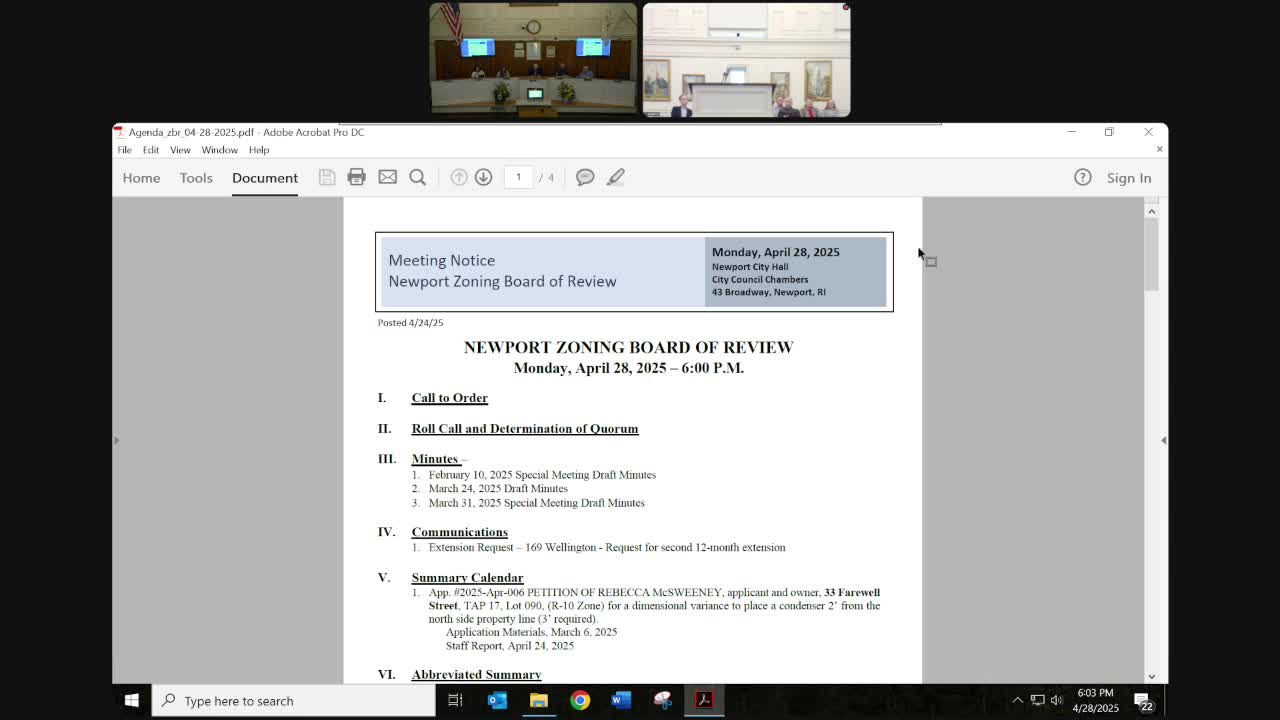
Task: Send file by email envelope icon
Action: click(387, 177)
